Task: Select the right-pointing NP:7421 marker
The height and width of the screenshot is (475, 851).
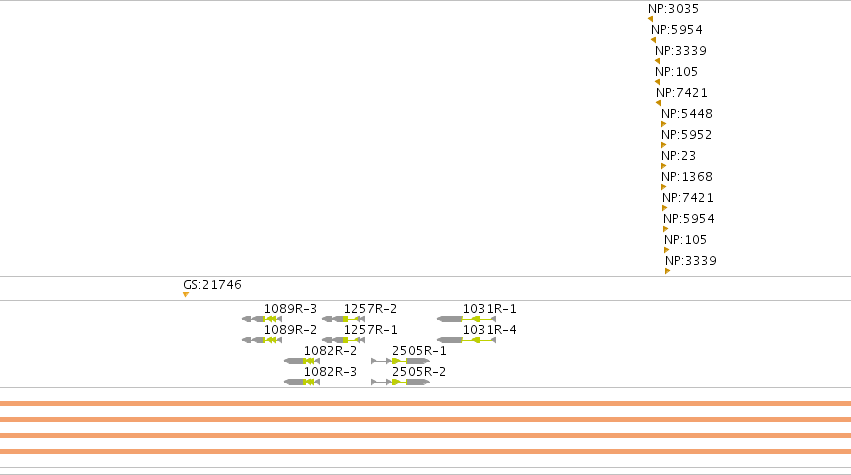Action: pos(665,208)
